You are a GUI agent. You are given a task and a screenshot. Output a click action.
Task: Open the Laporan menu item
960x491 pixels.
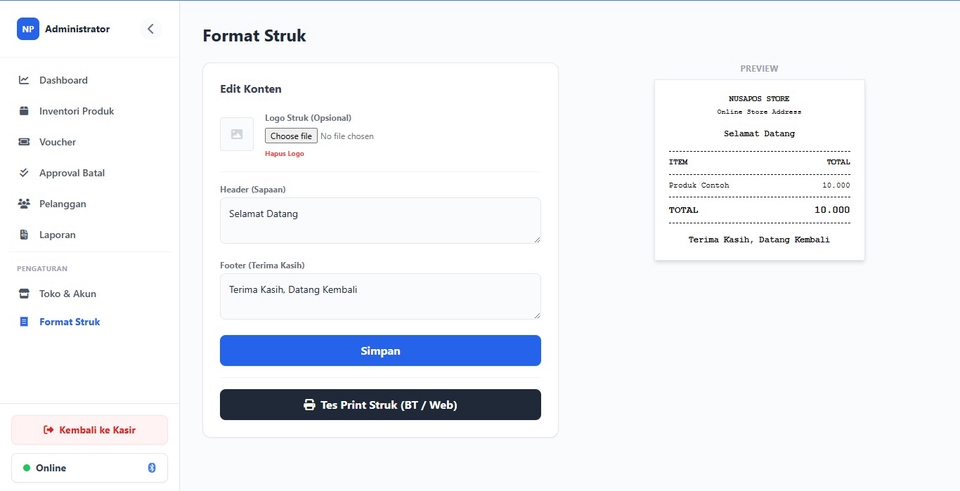pos(57,235)
